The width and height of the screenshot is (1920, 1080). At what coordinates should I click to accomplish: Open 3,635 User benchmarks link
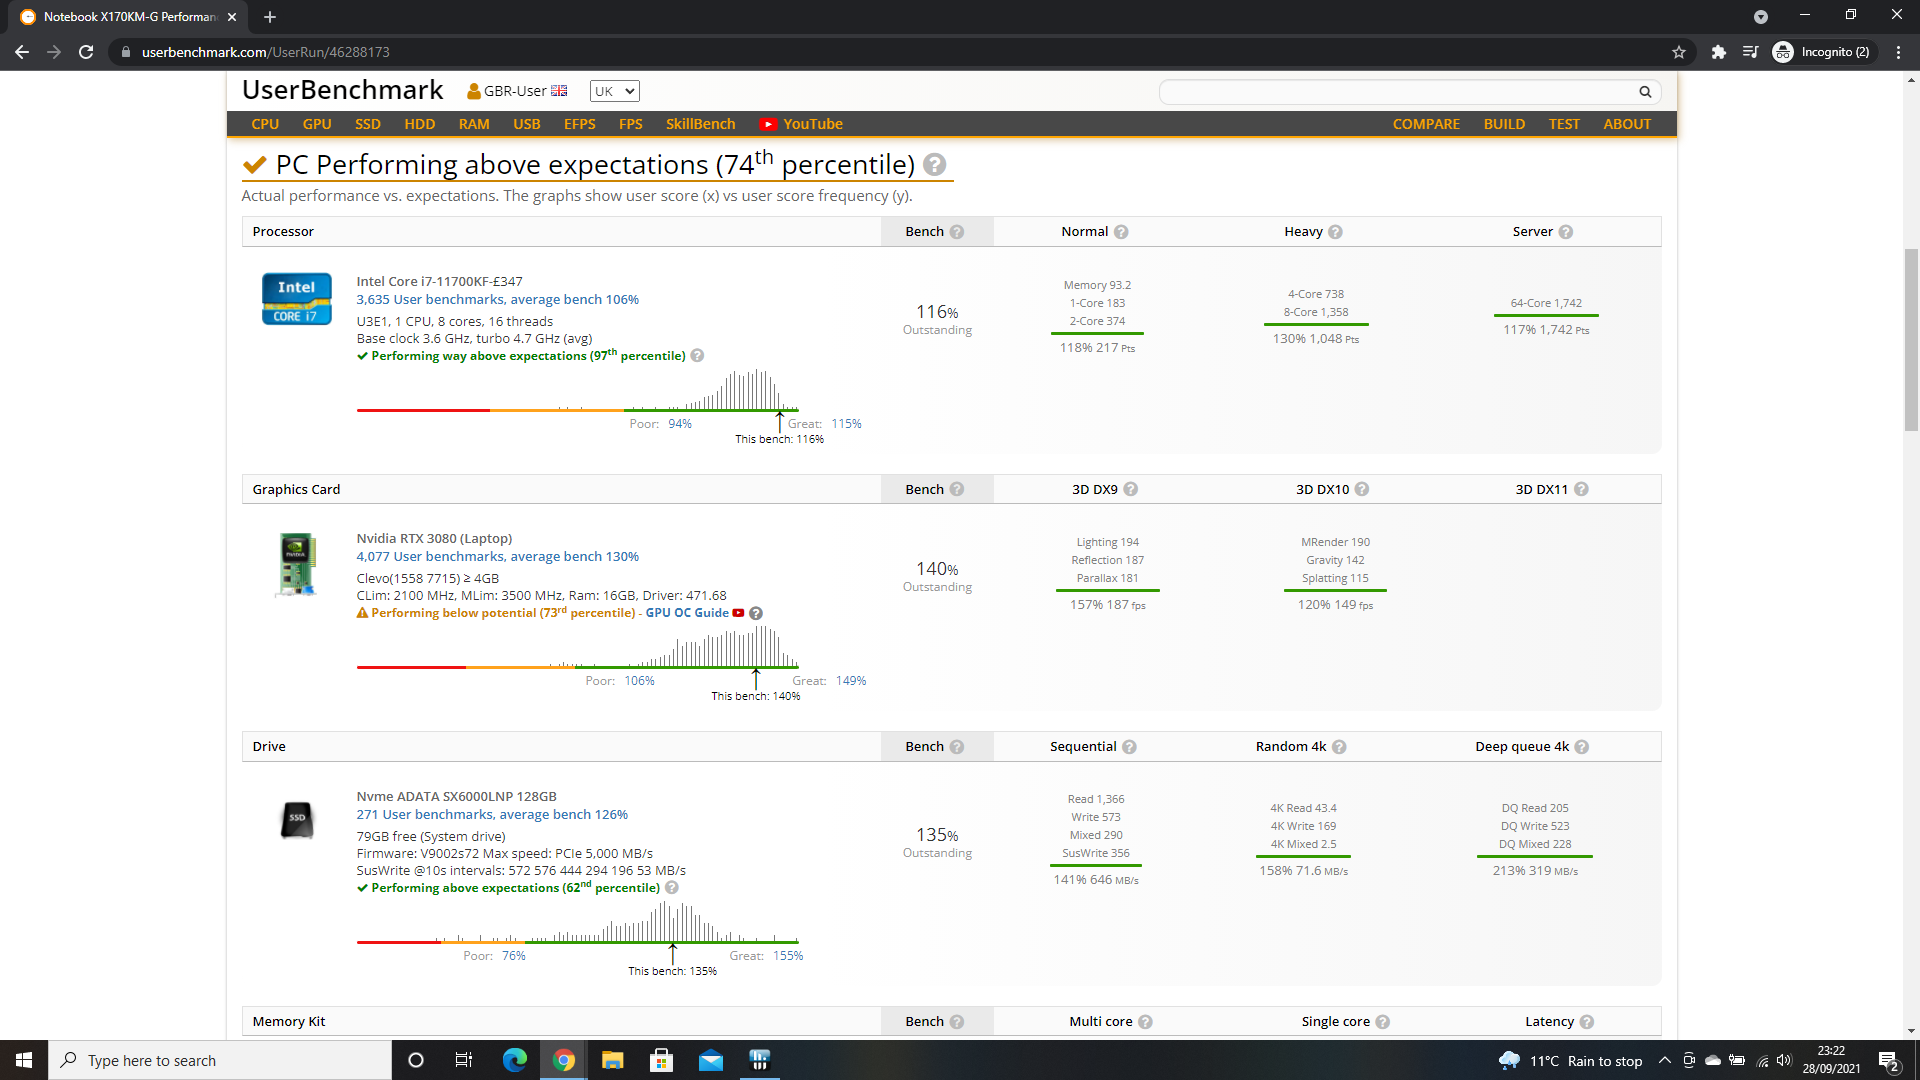click(497, 299)
